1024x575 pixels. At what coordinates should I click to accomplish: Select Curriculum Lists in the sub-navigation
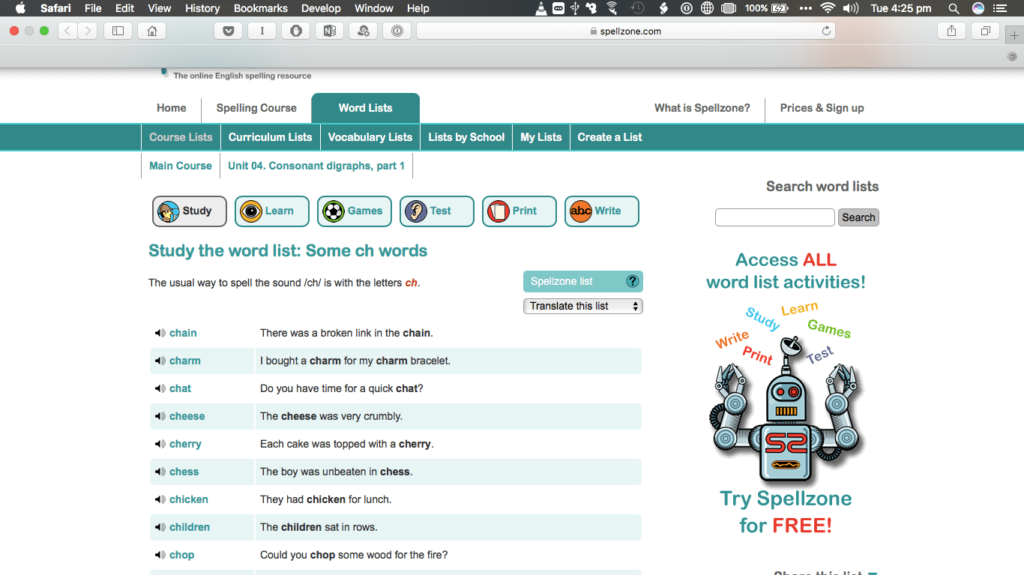pos(270,137)
